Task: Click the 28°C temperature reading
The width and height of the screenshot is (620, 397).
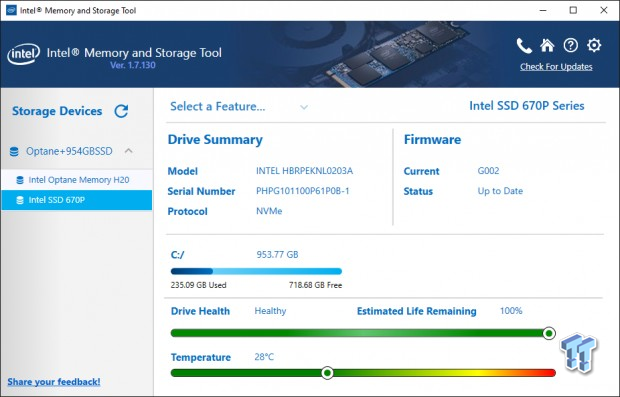Action: [x=264, y=357]
